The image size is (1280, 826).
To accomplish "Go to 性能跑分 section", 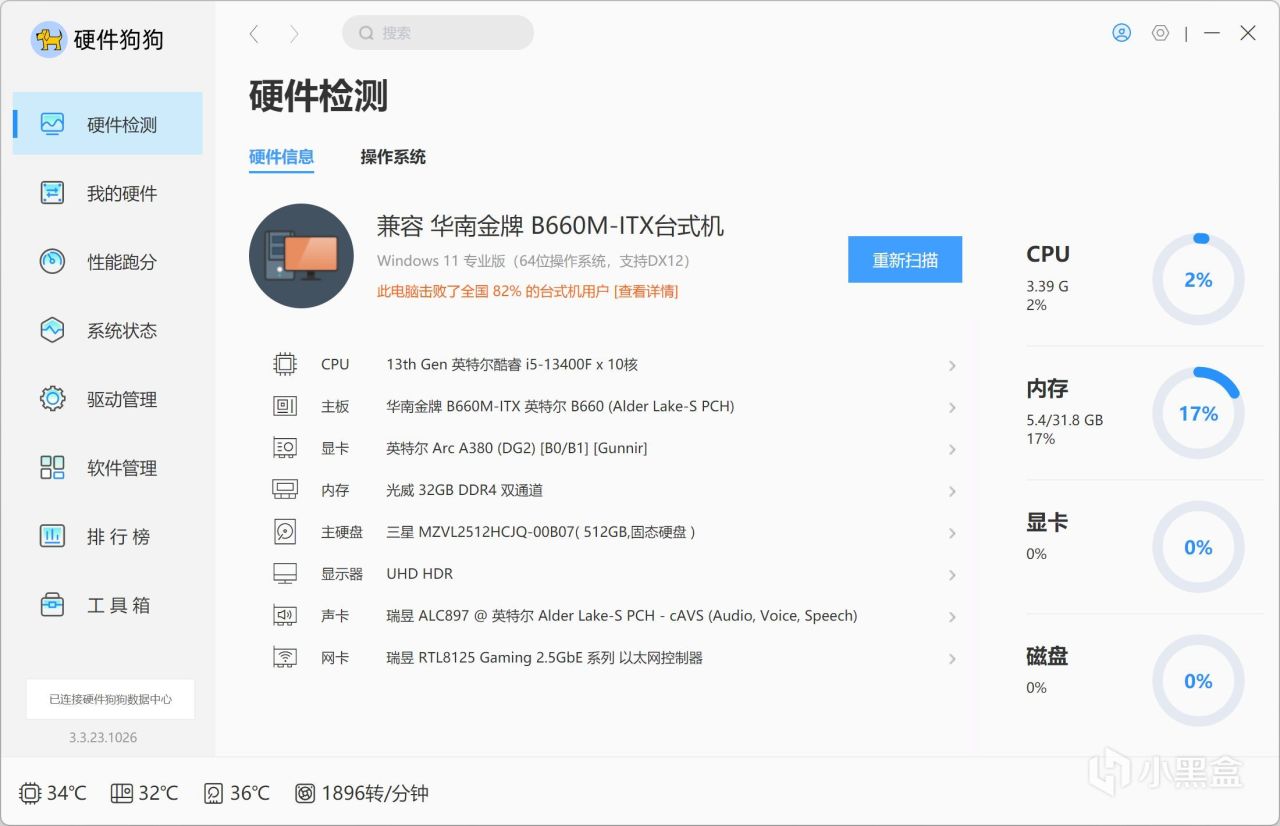I will point(107,262).
